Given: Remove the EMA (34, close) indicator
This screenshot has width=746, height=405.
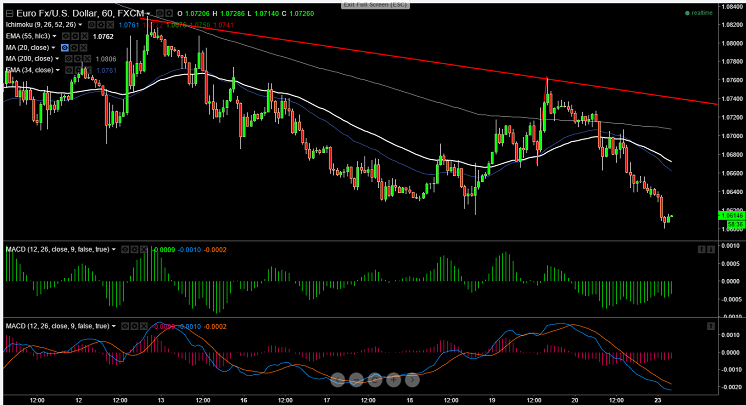Looking at the screenshot, I should point(88,70).
